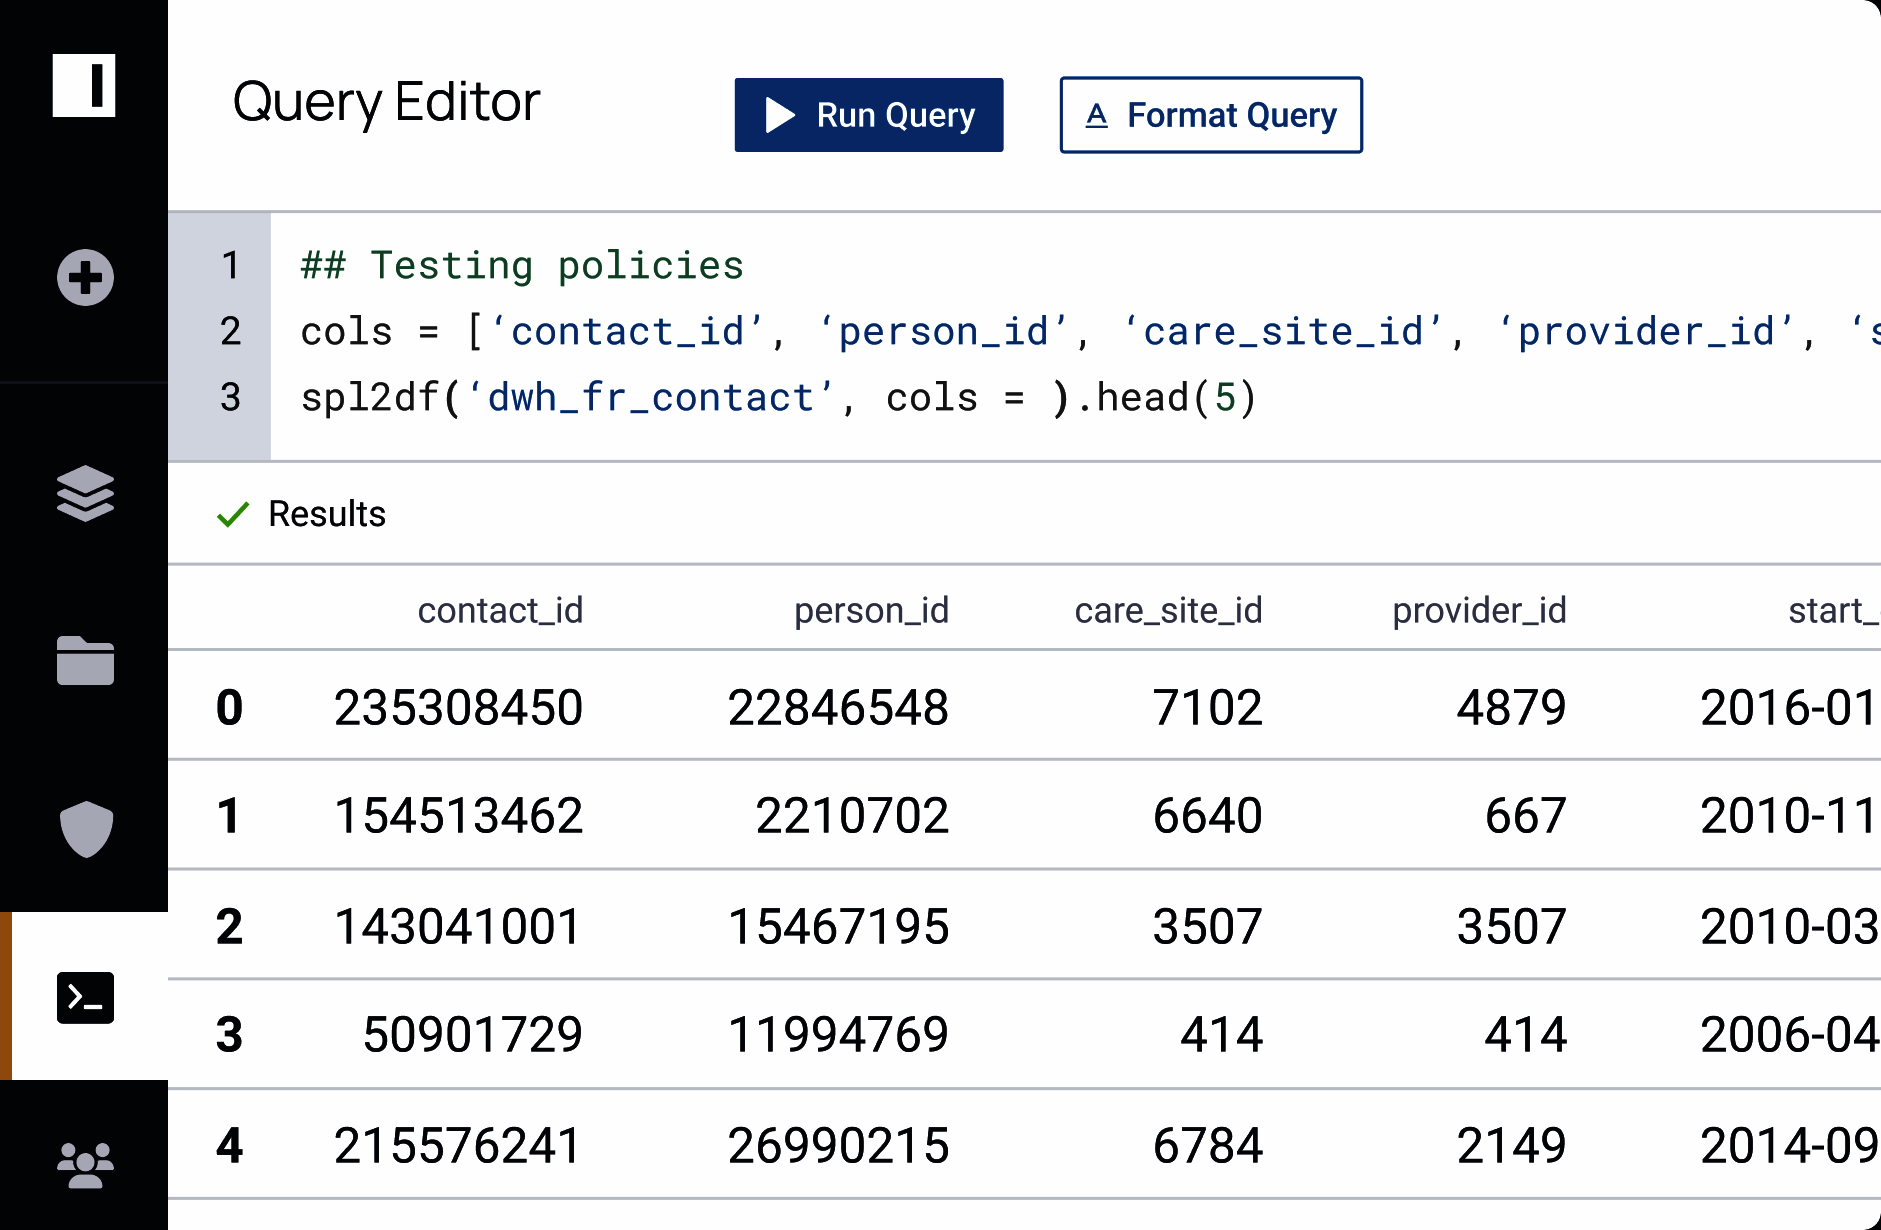Open the shield policies icon
The width and height of the screenshot is (1881, 1230).
86,829
